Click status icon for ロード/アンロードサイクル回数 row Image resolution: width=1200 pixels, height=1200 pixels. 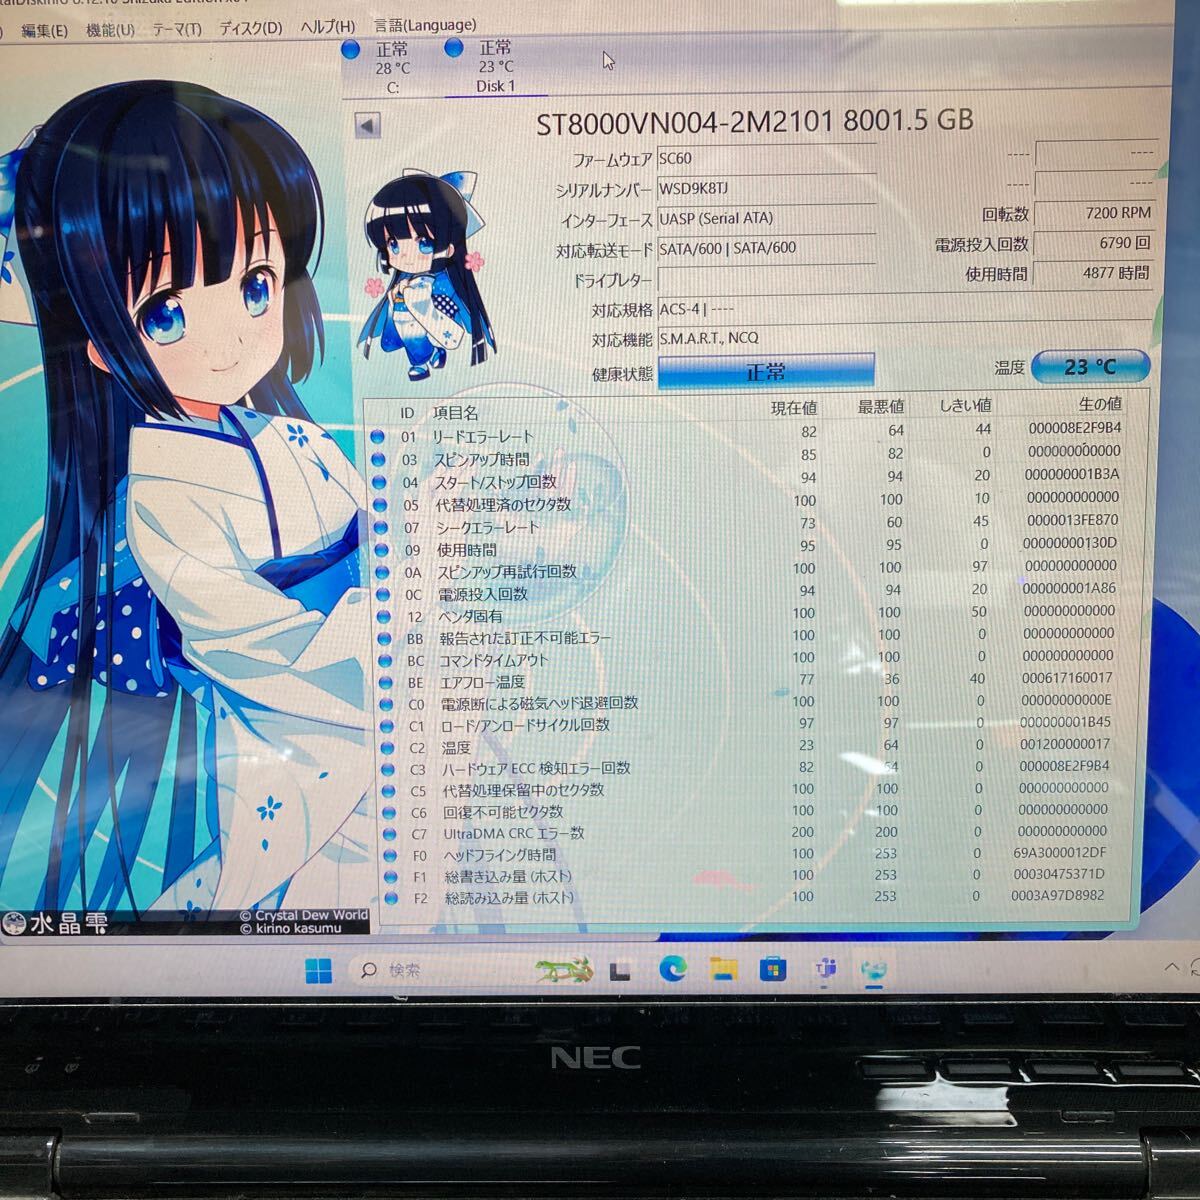click(387, 726)
